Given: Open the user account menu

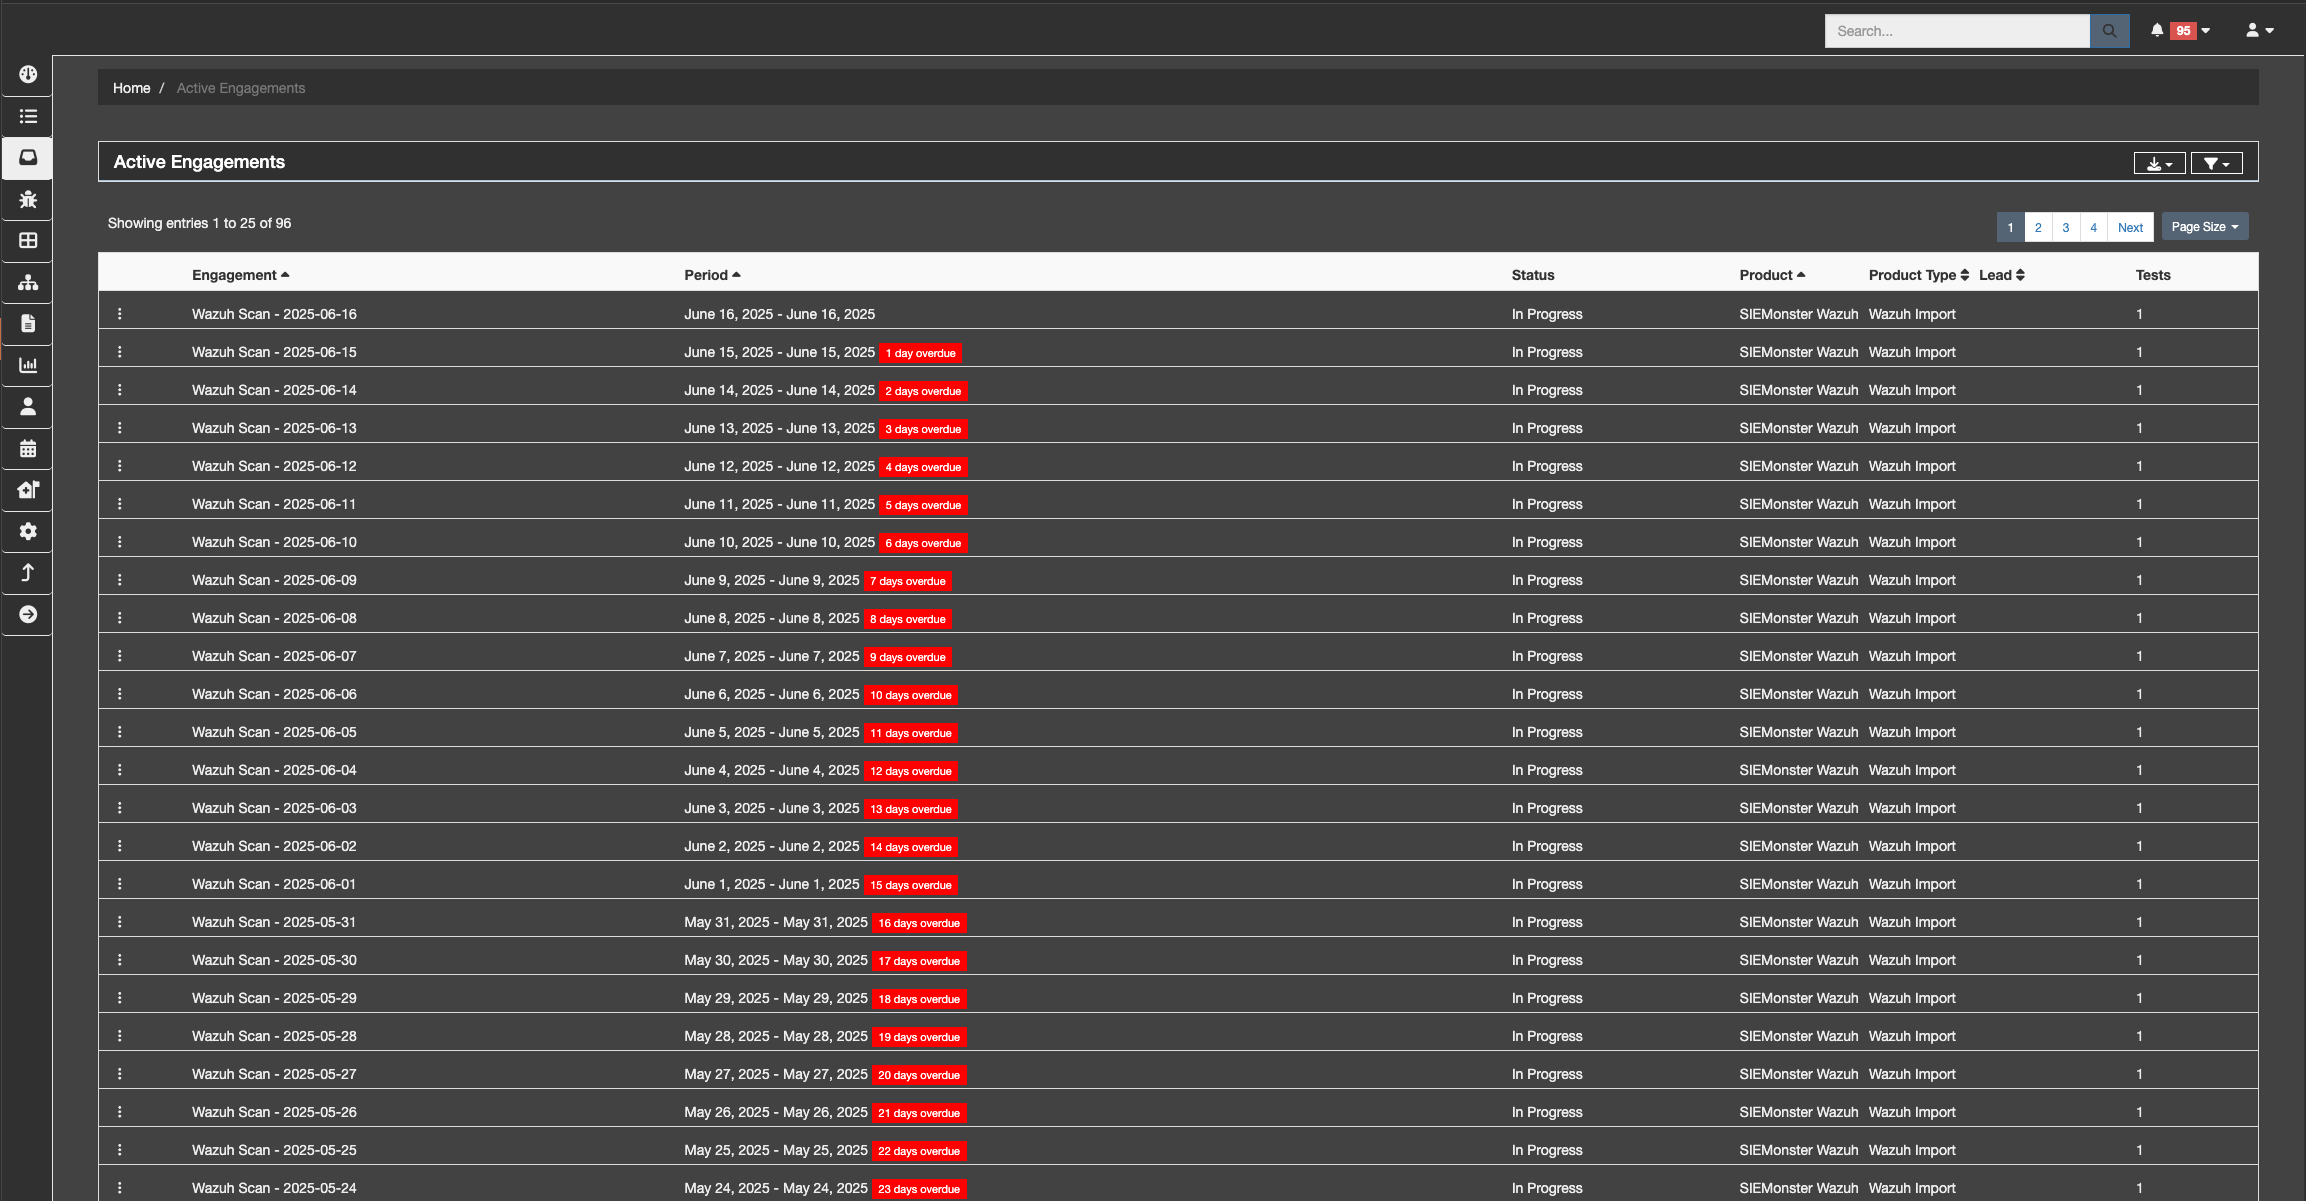Looking at the screenshot, I should click(x=2259, y=31).
